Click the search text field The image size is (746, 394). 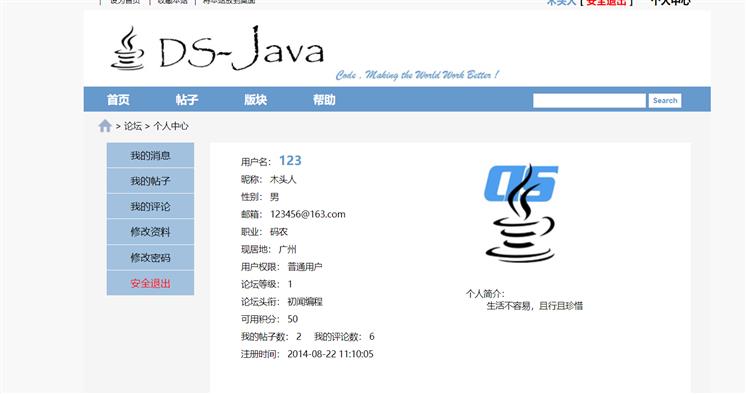[x=589, y=100]
